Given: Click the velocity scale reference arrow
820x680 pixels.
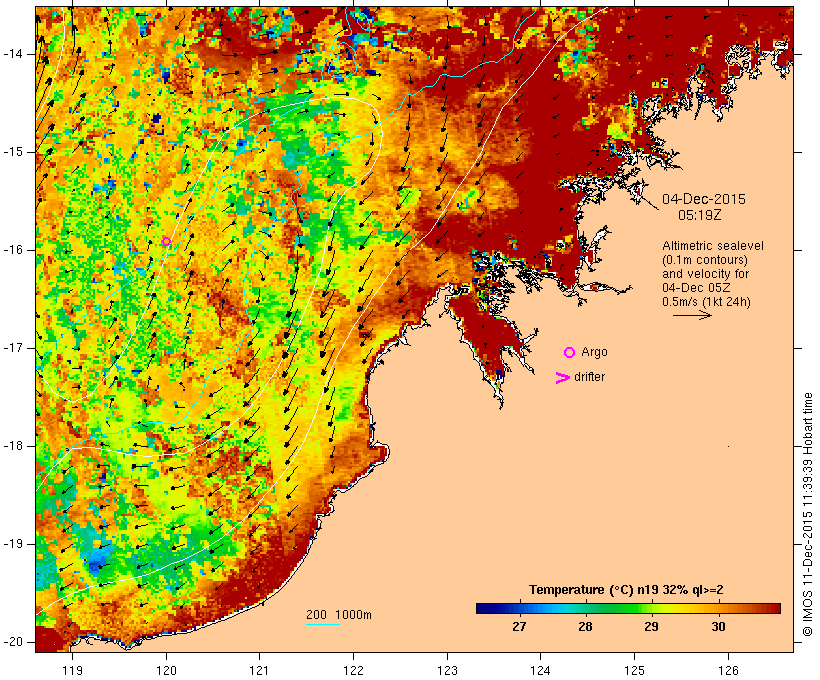Looking at the screenshot, I should (x=692, y=315).
